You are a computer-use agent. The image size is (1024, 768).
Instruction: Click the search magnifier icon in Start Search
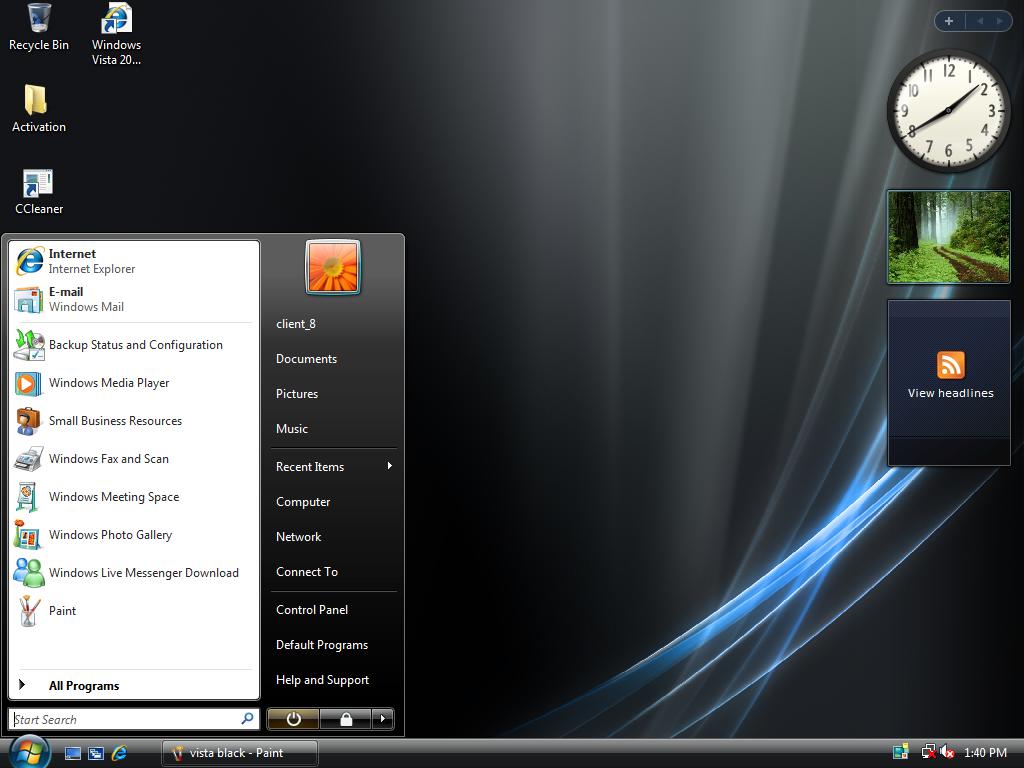pos(248,718)
